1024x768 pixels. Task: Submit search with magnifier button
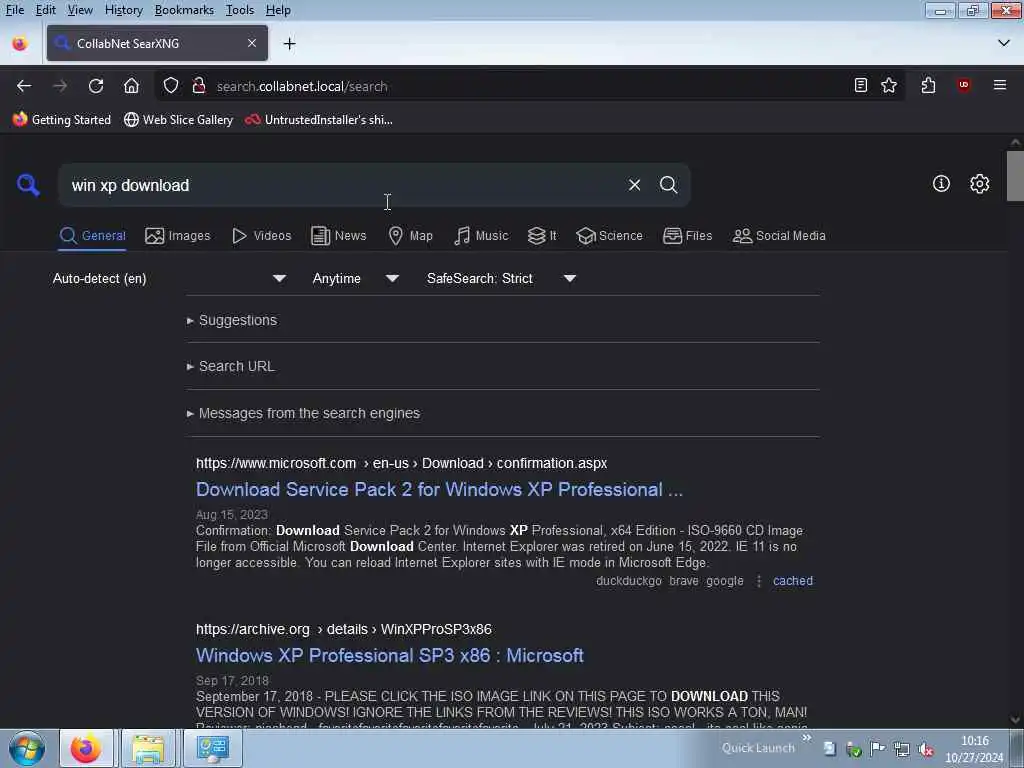(x=668, y=185)
